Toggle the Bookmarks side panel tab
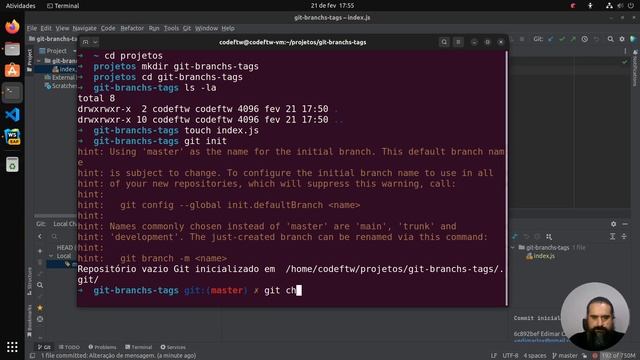 (29, 321)
